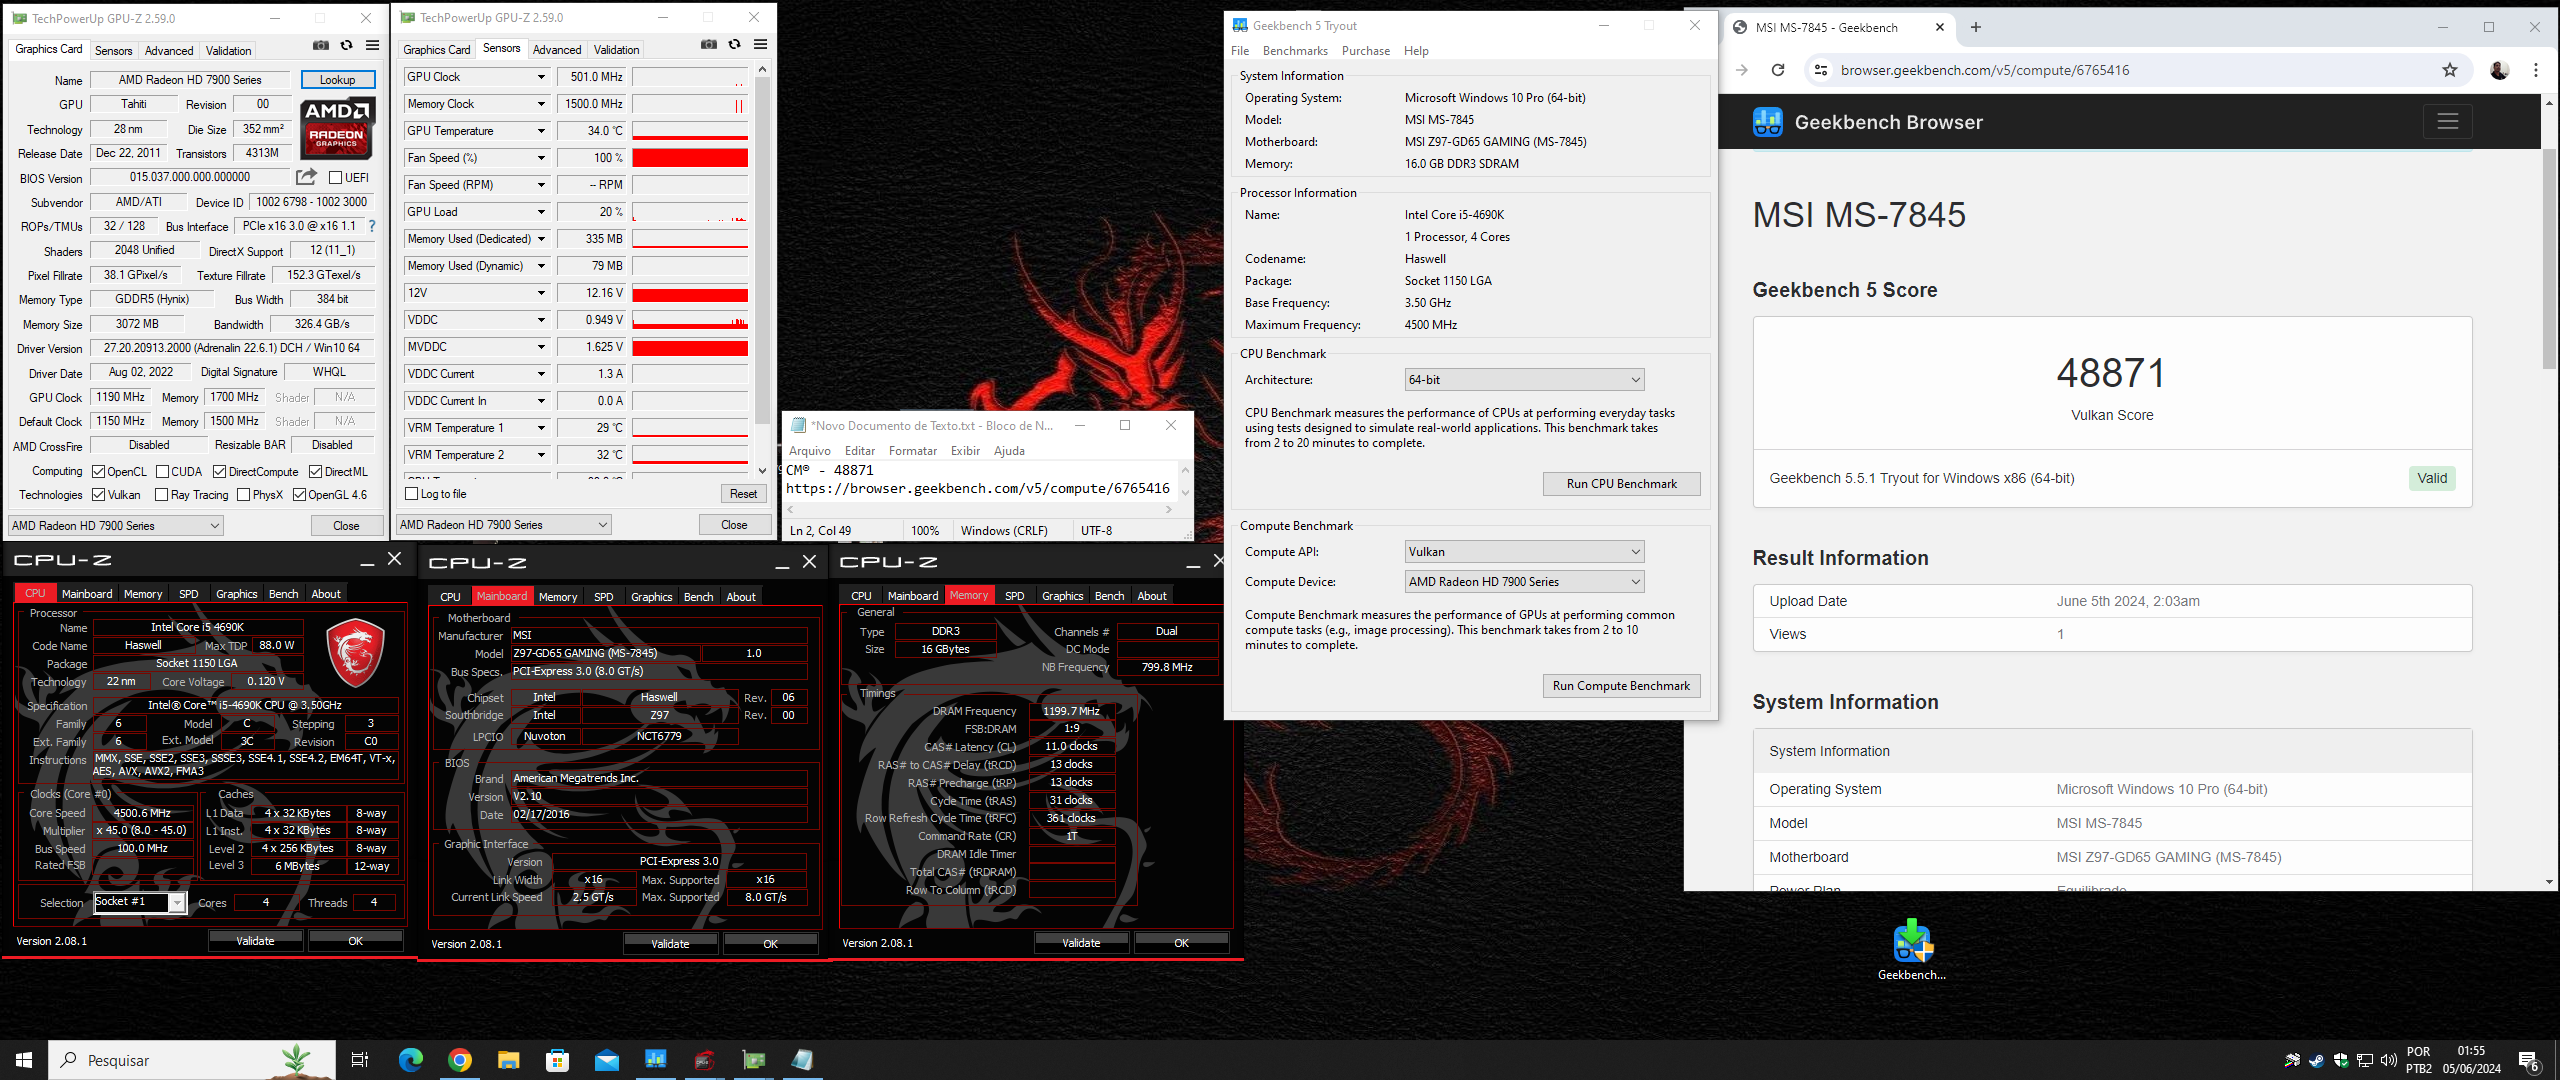This screenshot has height=1080, width=2560.
Task: Toggle the DirectCompute checkbox
Action: click(x=220, y=472)
